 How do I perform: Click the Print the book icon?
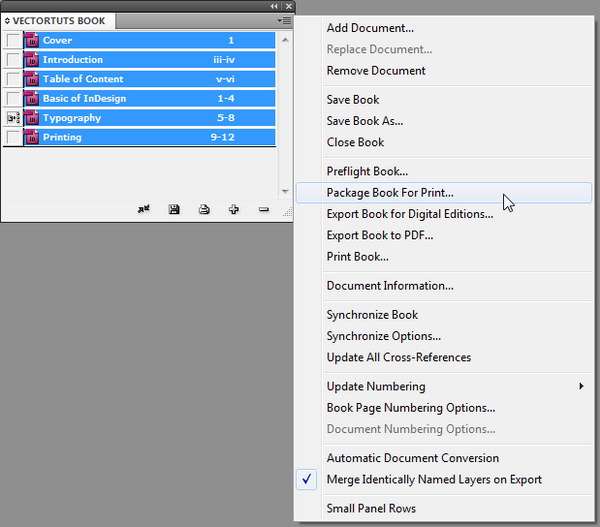click(x=204, y=209)
